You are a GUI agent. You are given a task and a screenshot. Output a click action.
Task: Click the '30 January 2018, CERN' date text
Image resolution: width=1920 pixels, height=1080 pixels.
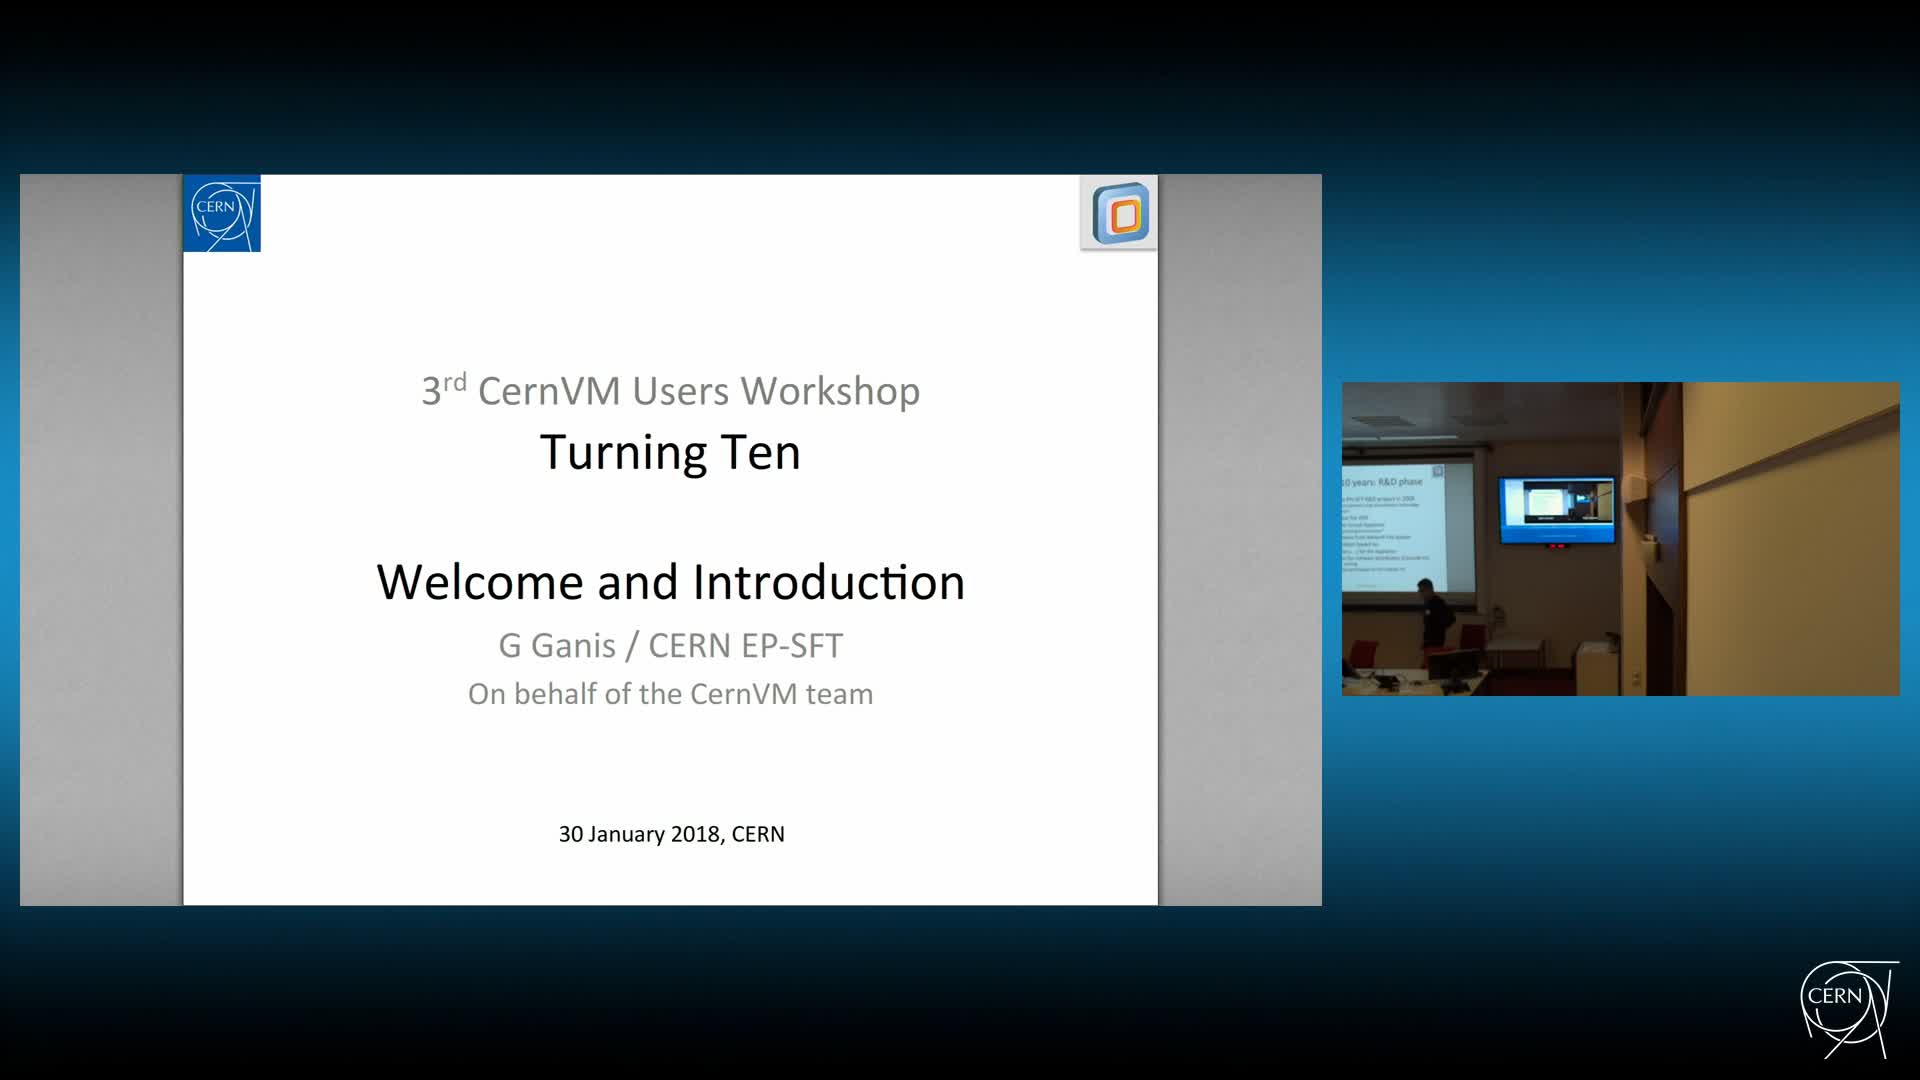click(671, 833)
